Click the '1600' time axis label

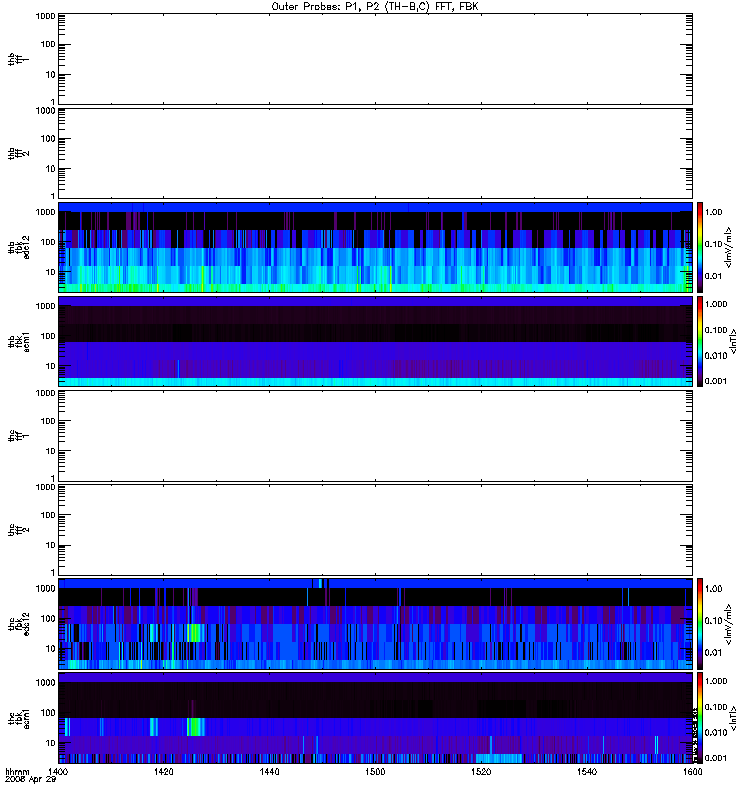click(692, 771)
